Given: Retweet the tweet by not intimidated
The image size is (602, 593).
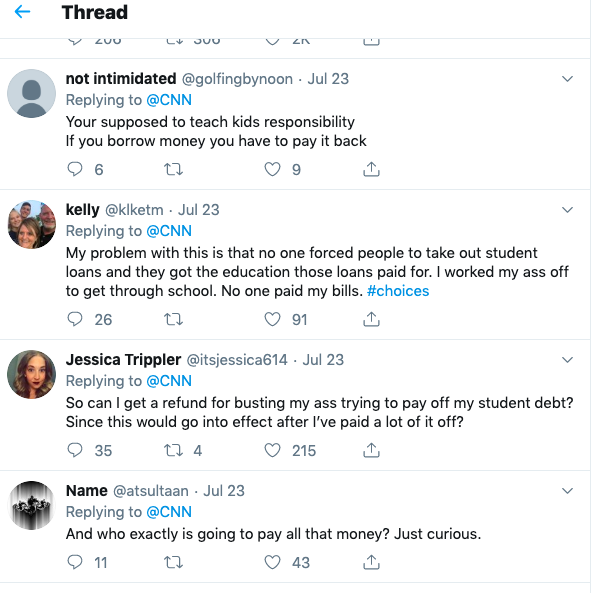Looking at the screenshot, I should [x=173, y=170].
